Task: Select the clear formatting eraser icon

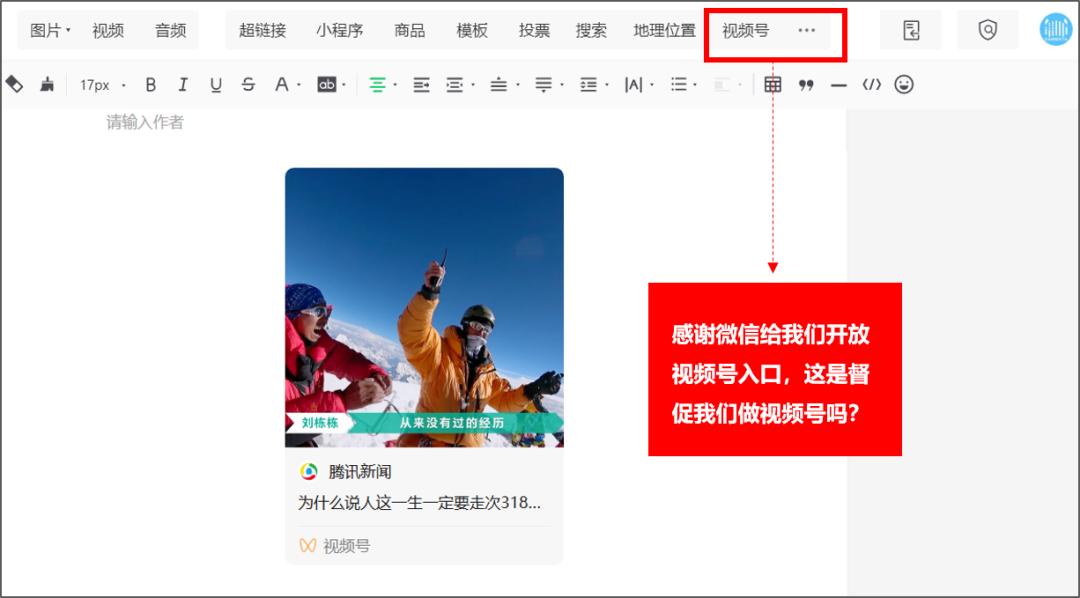Action: [x=14, y=85]
